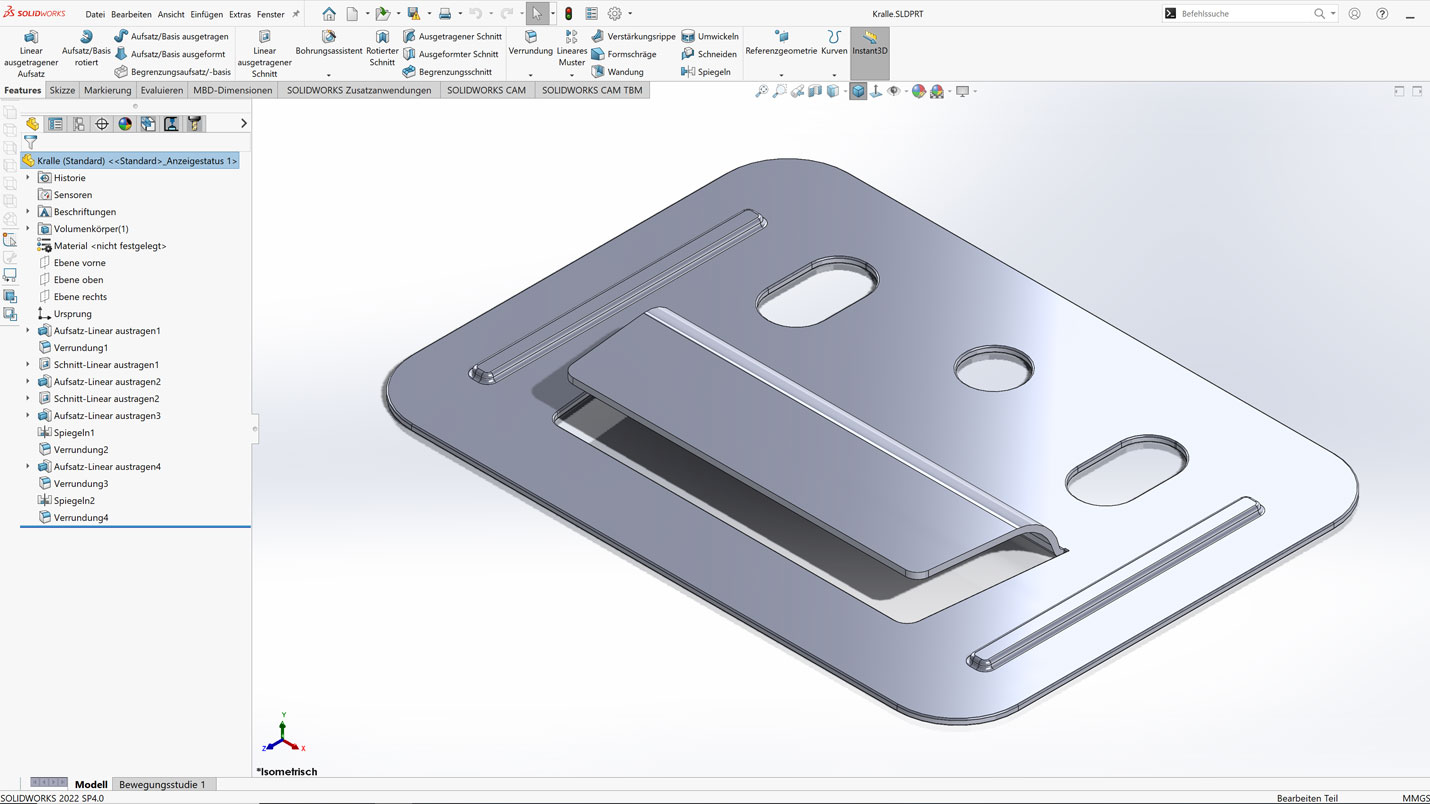Open the Referenzgeometrie dropdown arrow
The height and width of the screenshot is (804, 1430).
(x=781, y=75)
